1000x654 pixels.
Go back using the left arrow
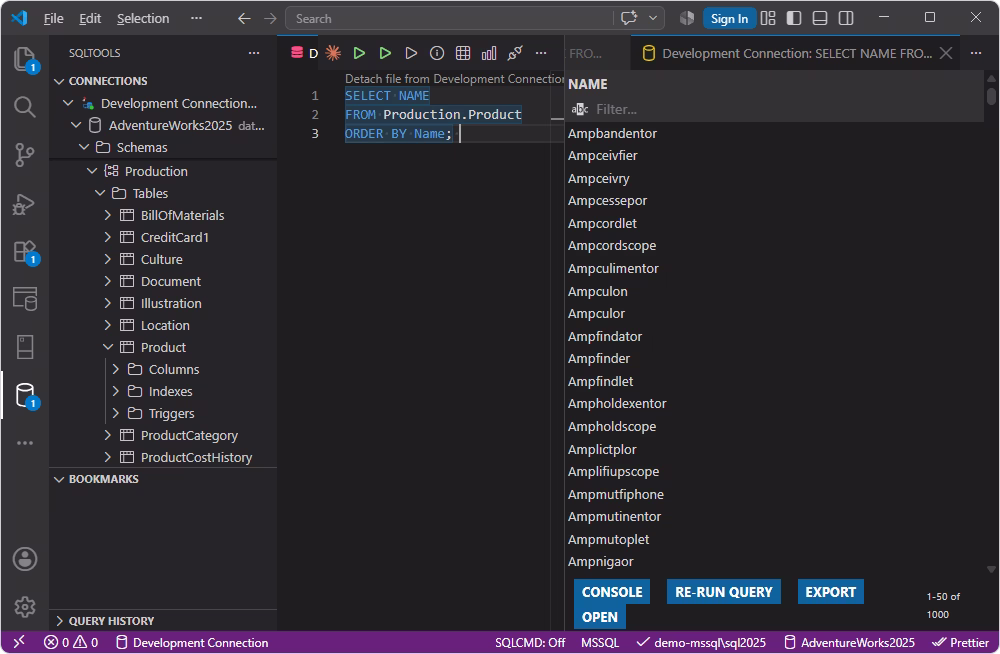[x=244, y=19]
